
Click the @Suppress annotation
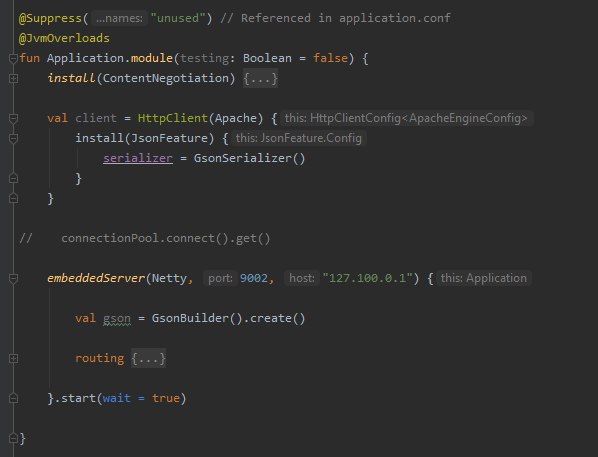pyautogui.click(x=50, y=18)
